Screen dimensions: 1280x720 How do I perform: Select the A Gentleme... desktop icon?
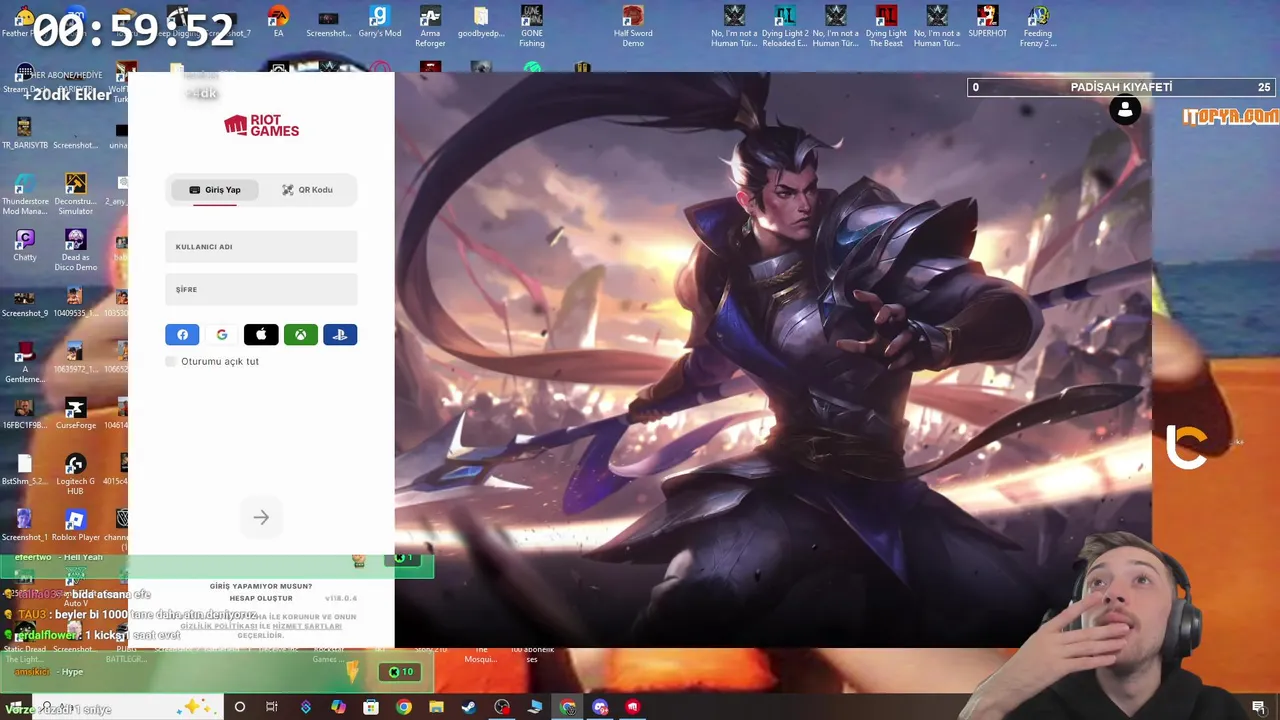25,363
